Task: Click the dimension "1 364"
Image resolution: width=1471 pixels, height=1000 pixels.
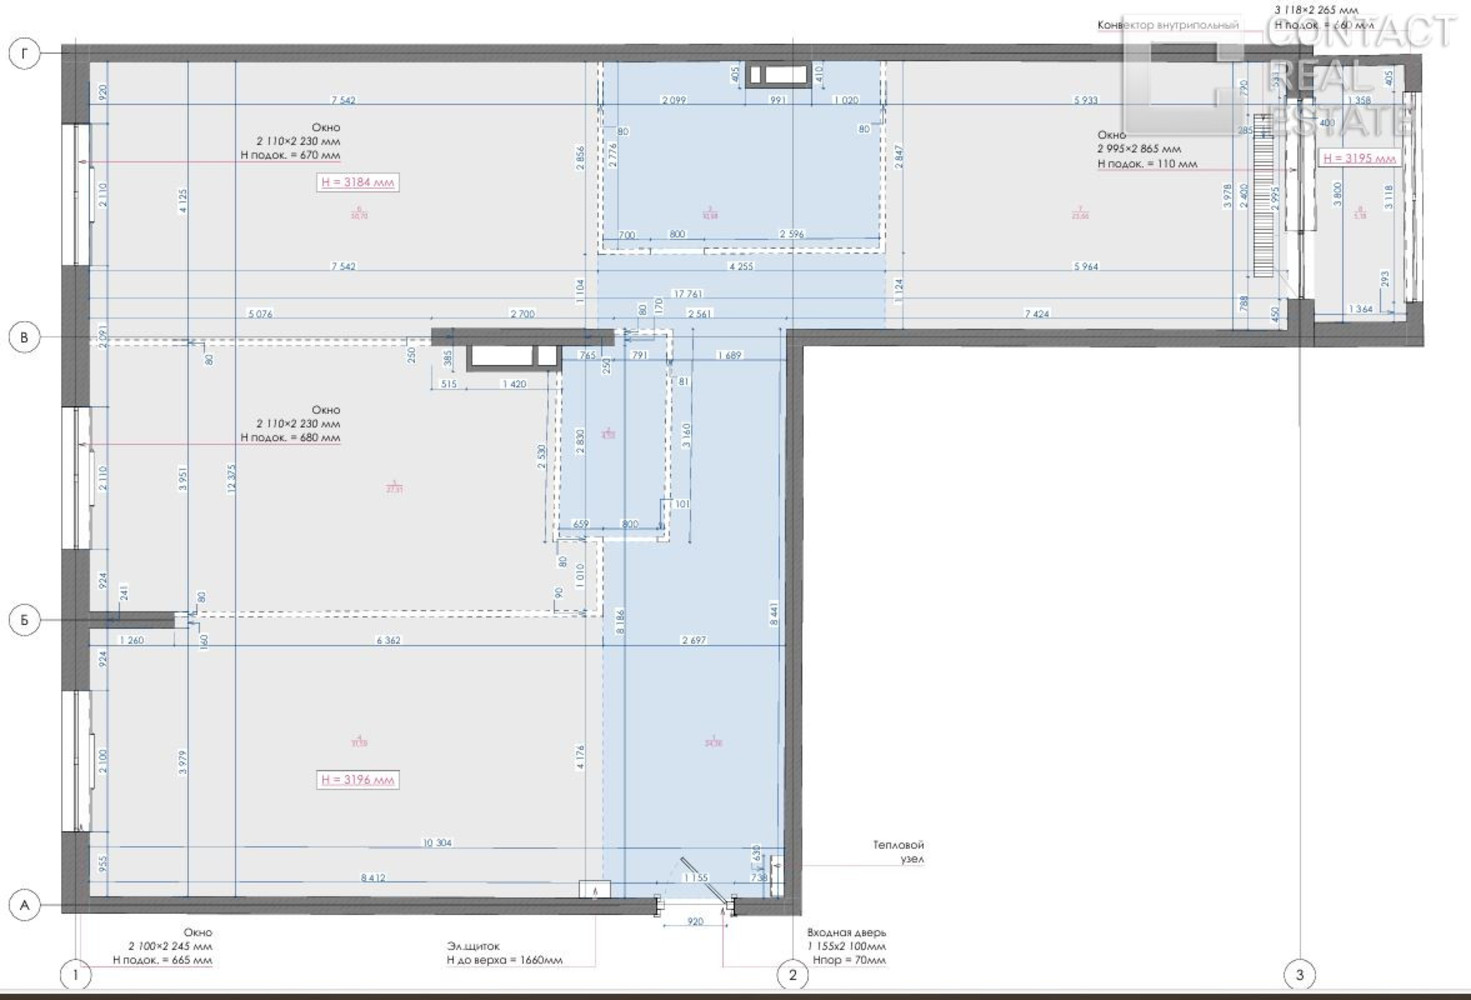Action: 1361,309
